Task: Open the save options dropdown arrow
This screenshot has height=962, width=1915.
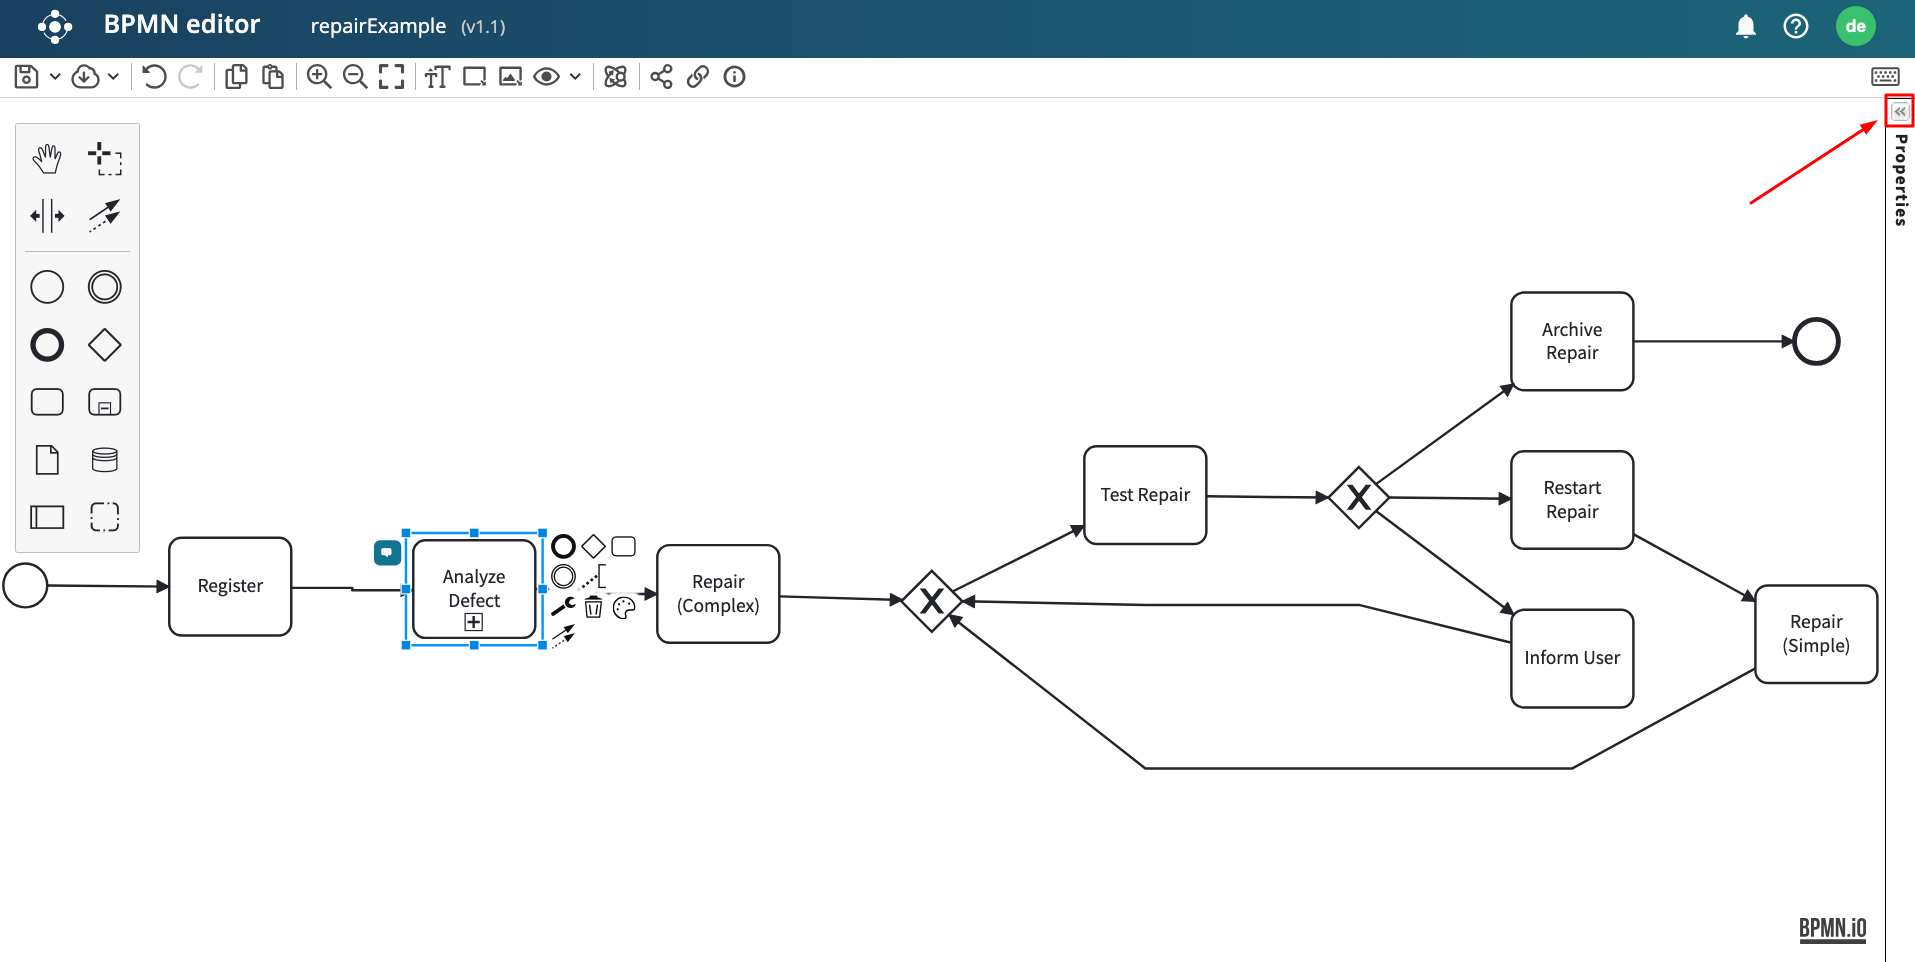Action: [55, 77]
